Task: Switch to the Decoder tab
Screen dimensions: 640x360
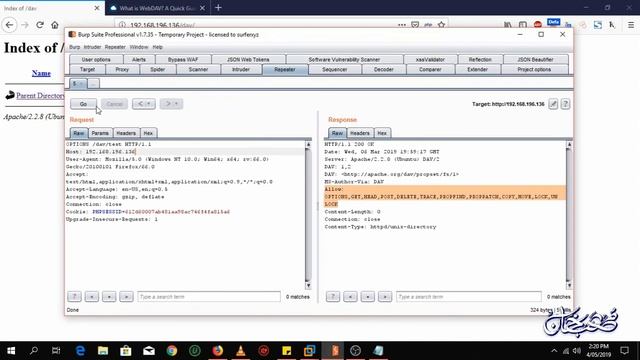Action: [384, 69]
